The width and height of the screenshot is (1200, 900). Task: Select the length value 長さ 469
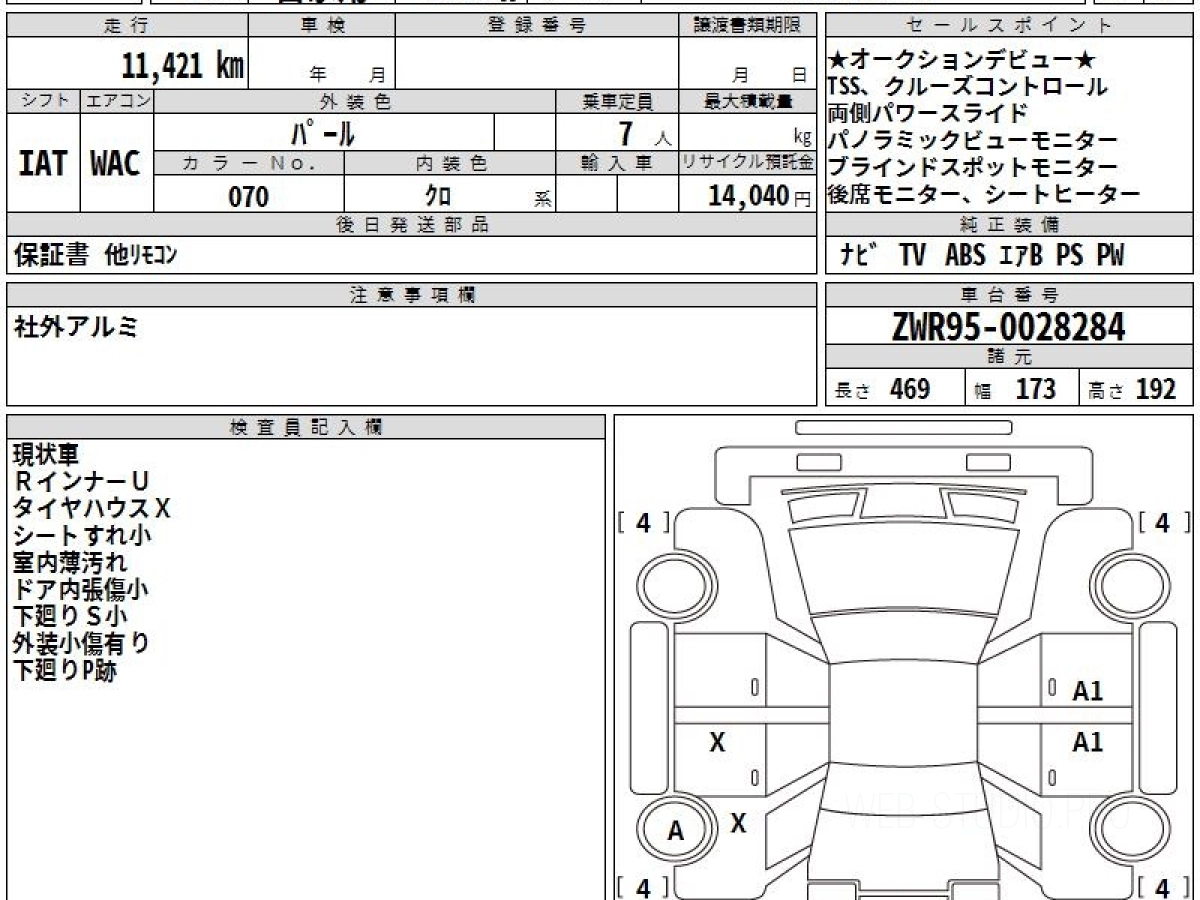point(882,389)
